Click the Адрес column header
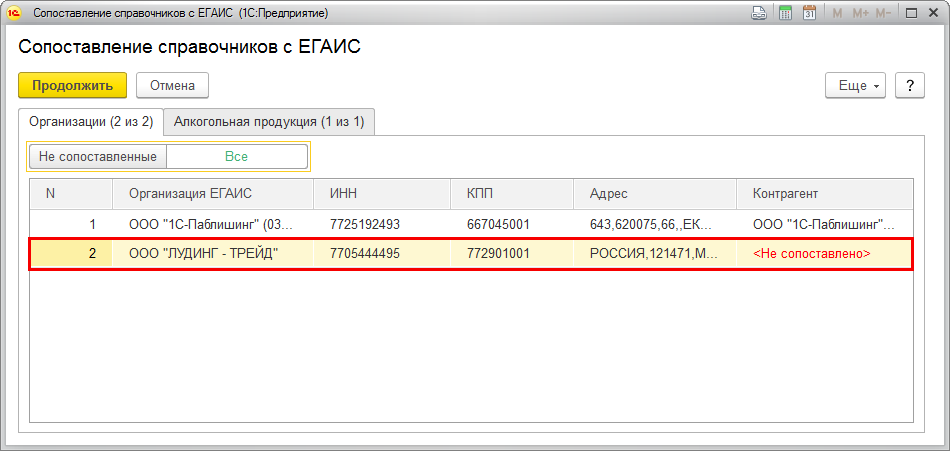 point(654,194)
